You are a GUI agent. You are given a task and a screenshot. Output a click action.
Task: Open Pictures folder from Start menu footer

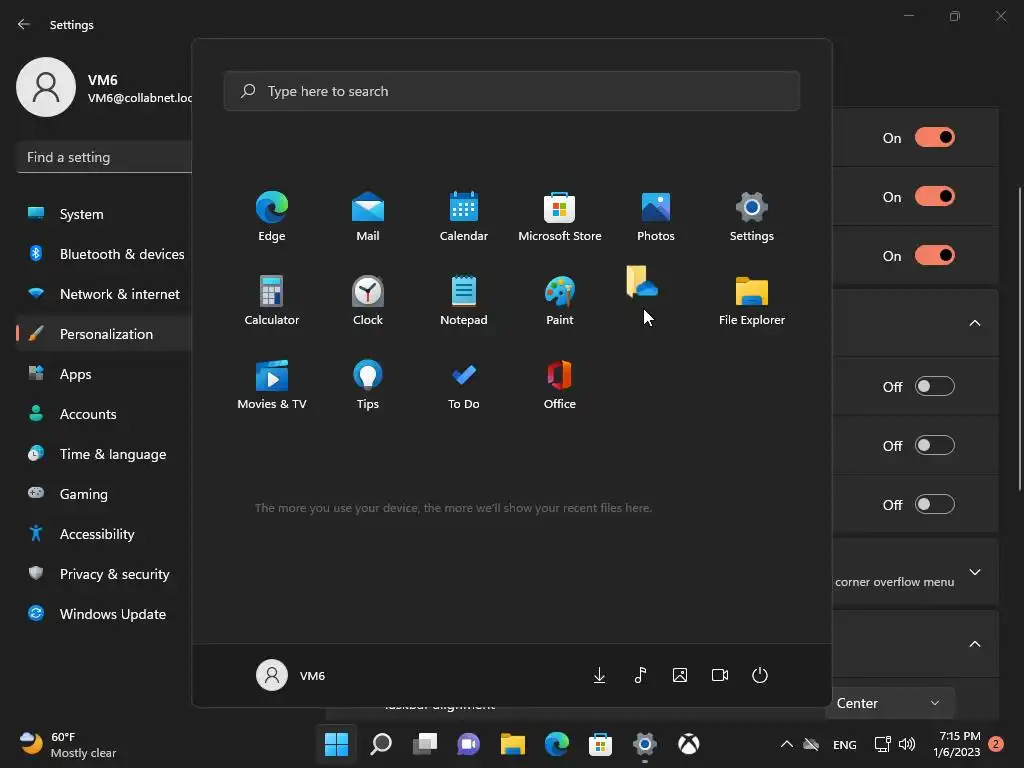click(680, 675)
